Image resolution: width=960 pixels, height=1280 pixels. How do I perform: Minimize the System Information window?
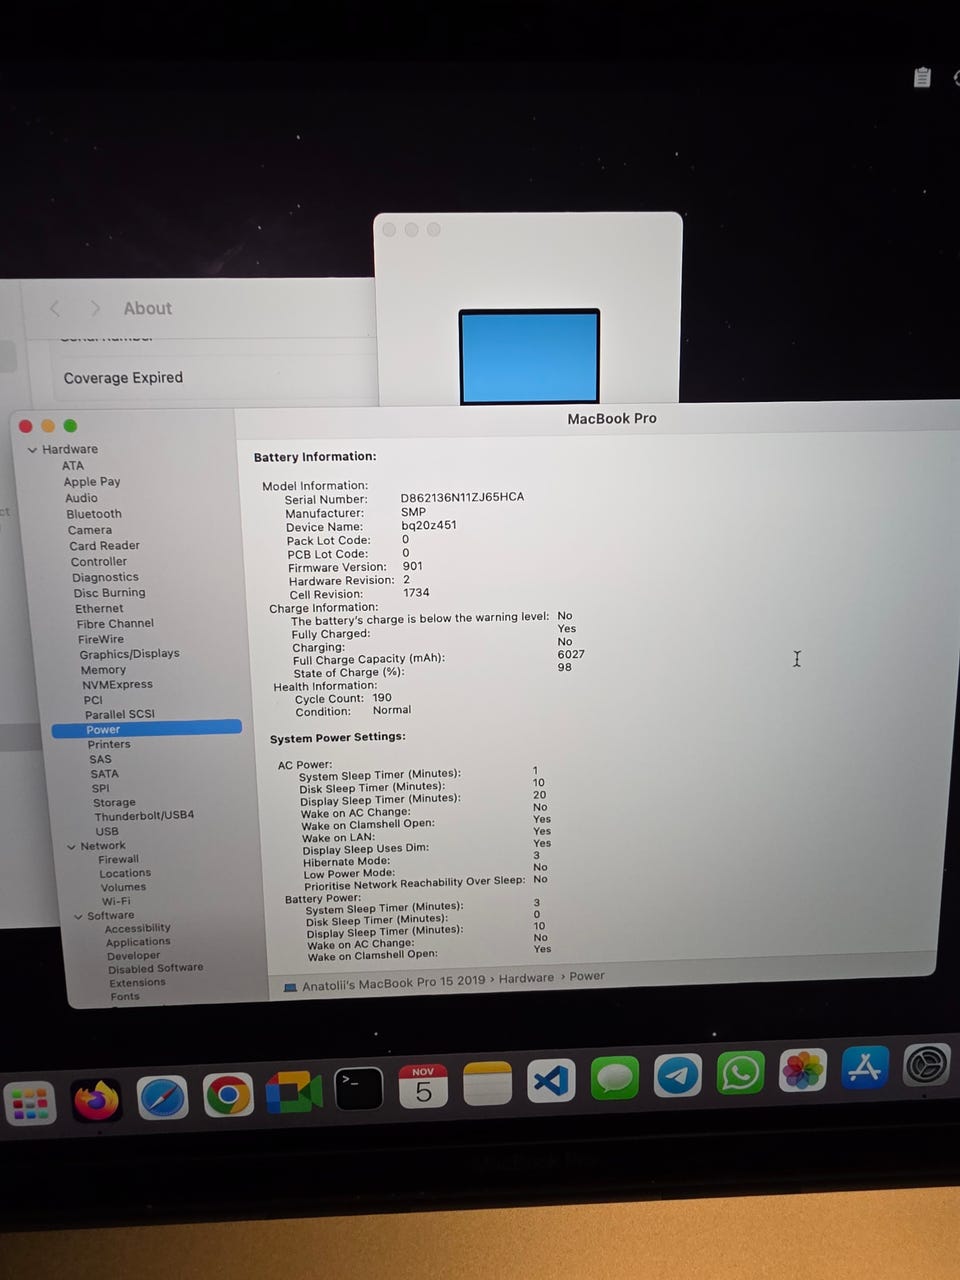pos(48,426)
